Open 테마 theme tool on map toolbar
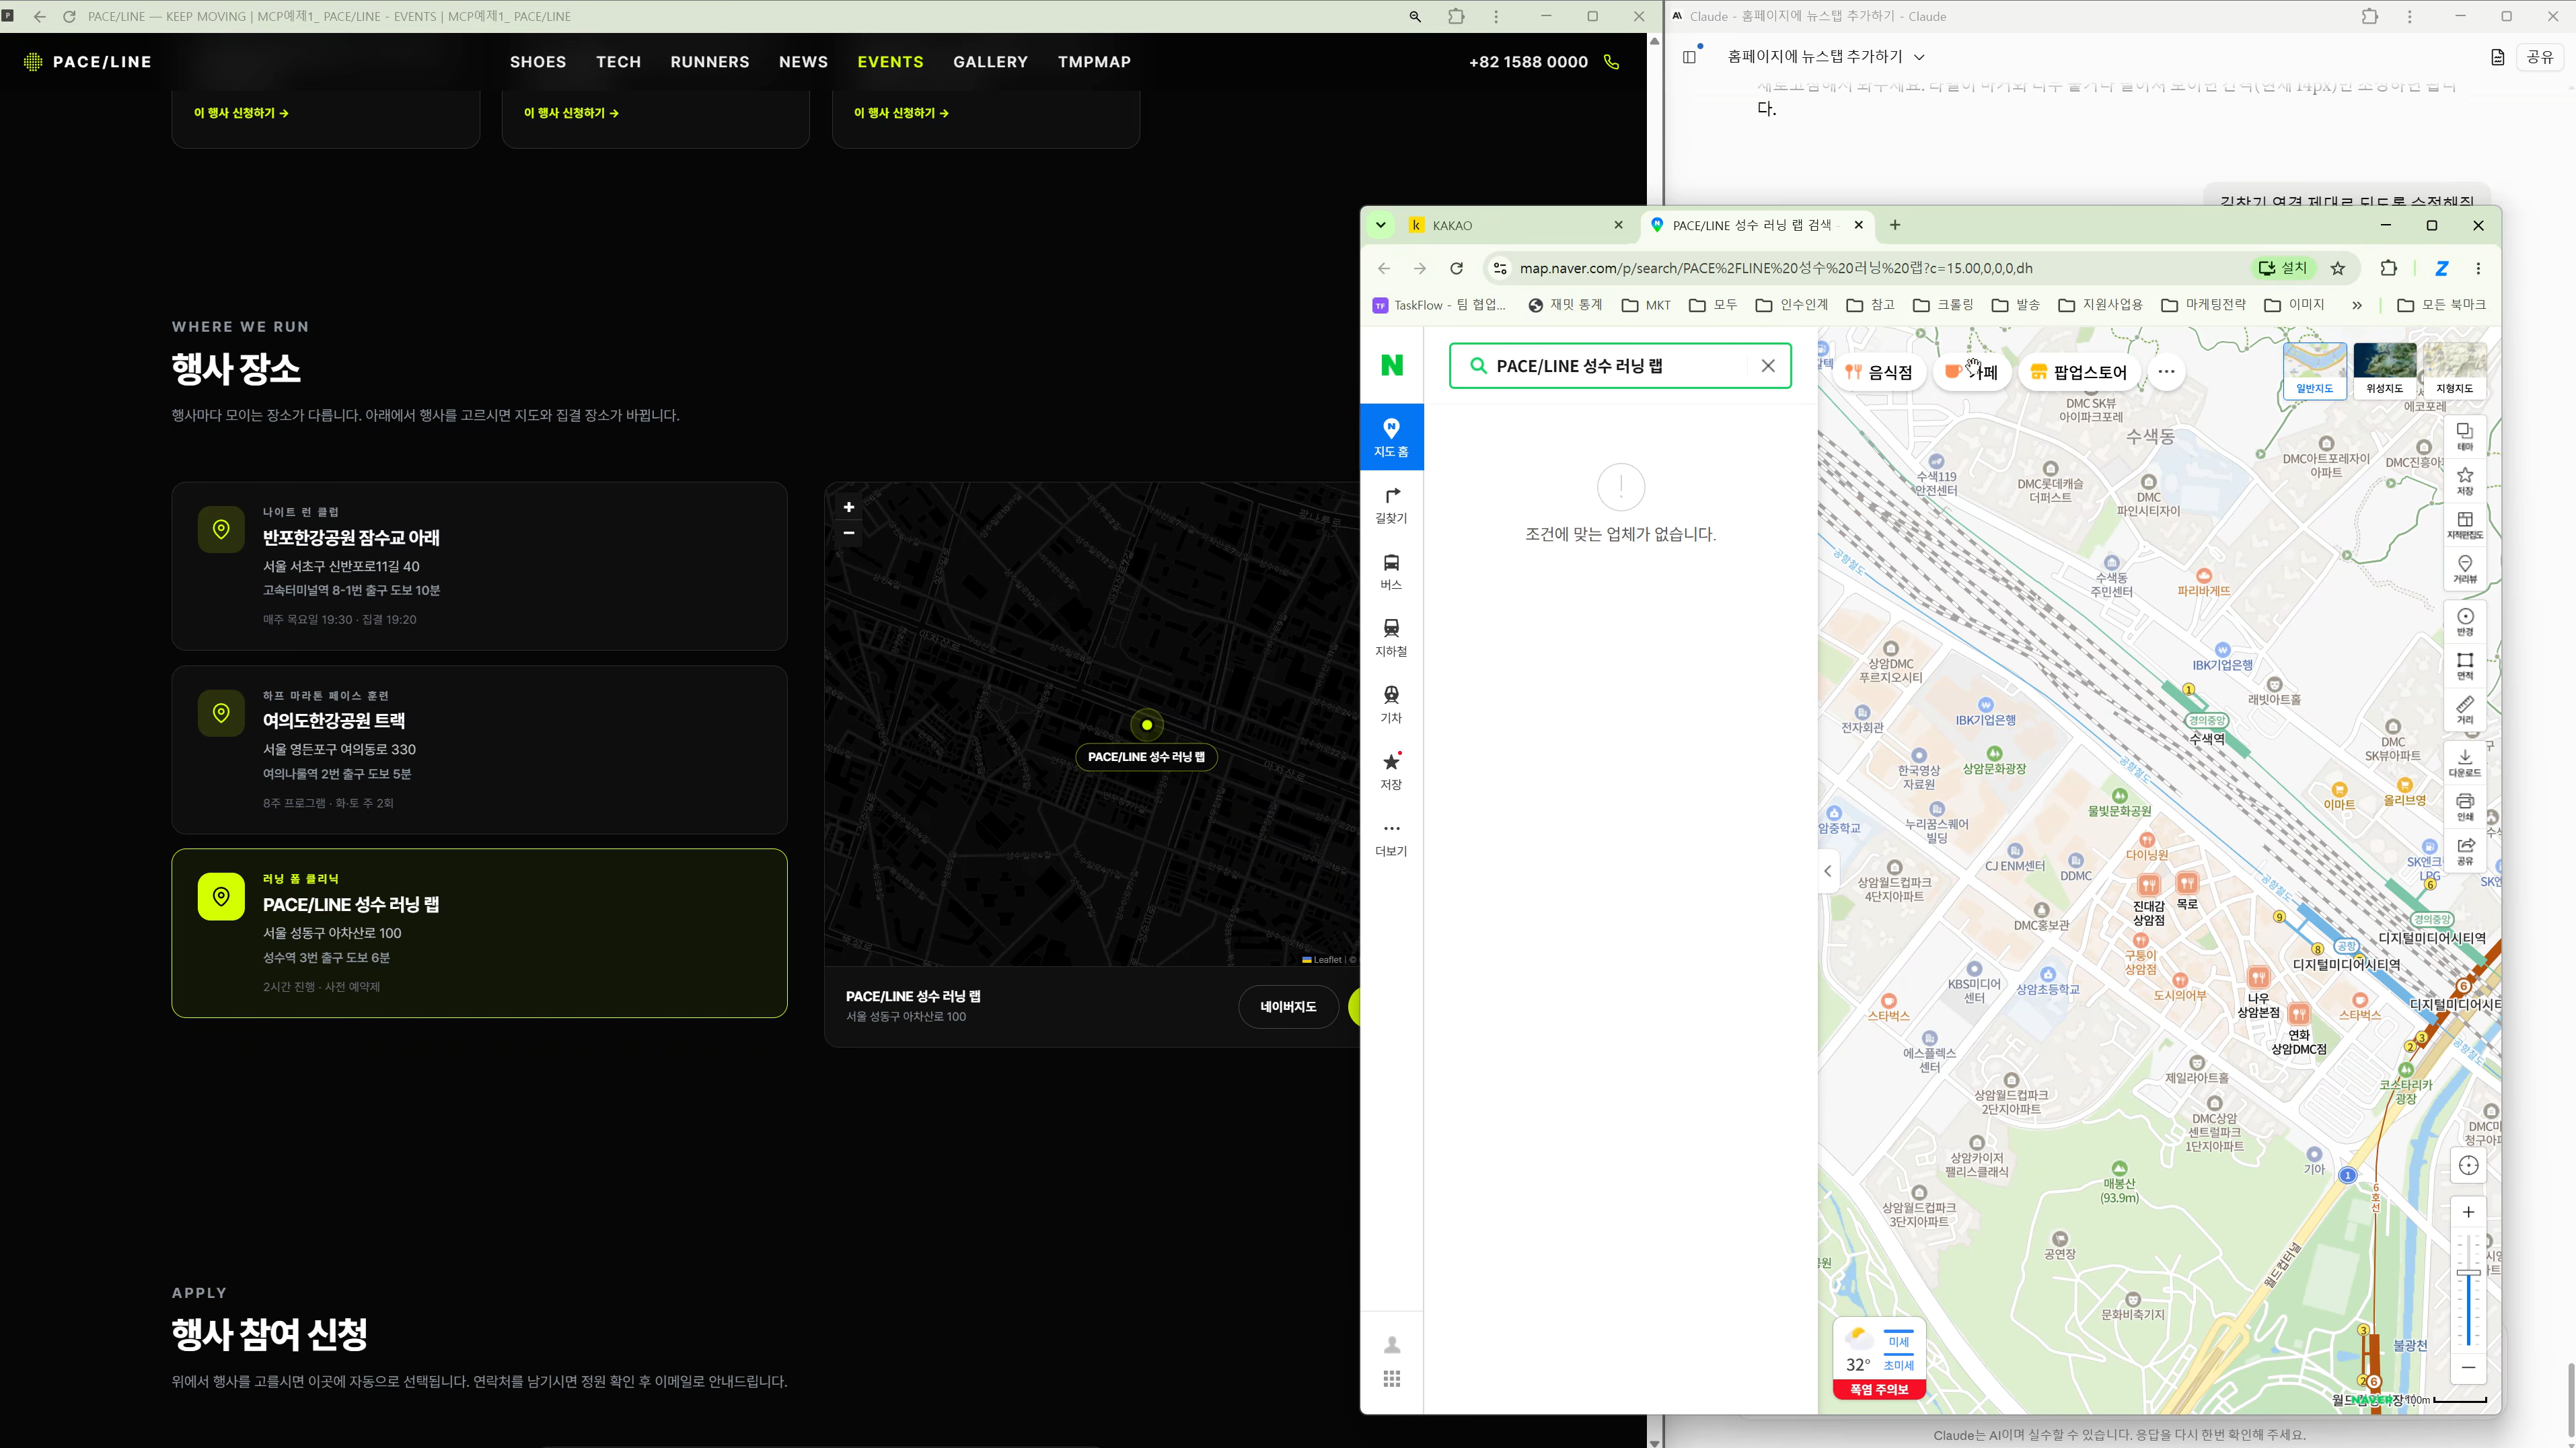Screen dimensions: 2576x1448 point(2465,436)
